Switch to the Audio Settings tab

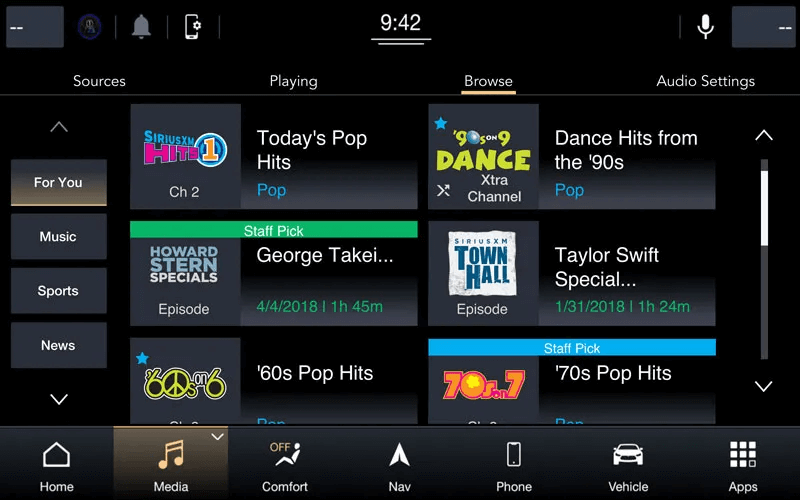coord(705,81)
